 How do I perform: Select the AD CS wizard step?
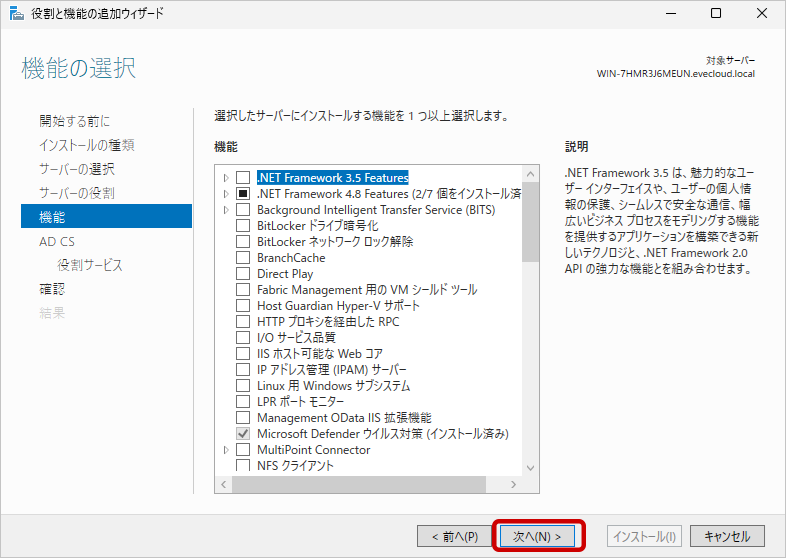pos(57,241)
